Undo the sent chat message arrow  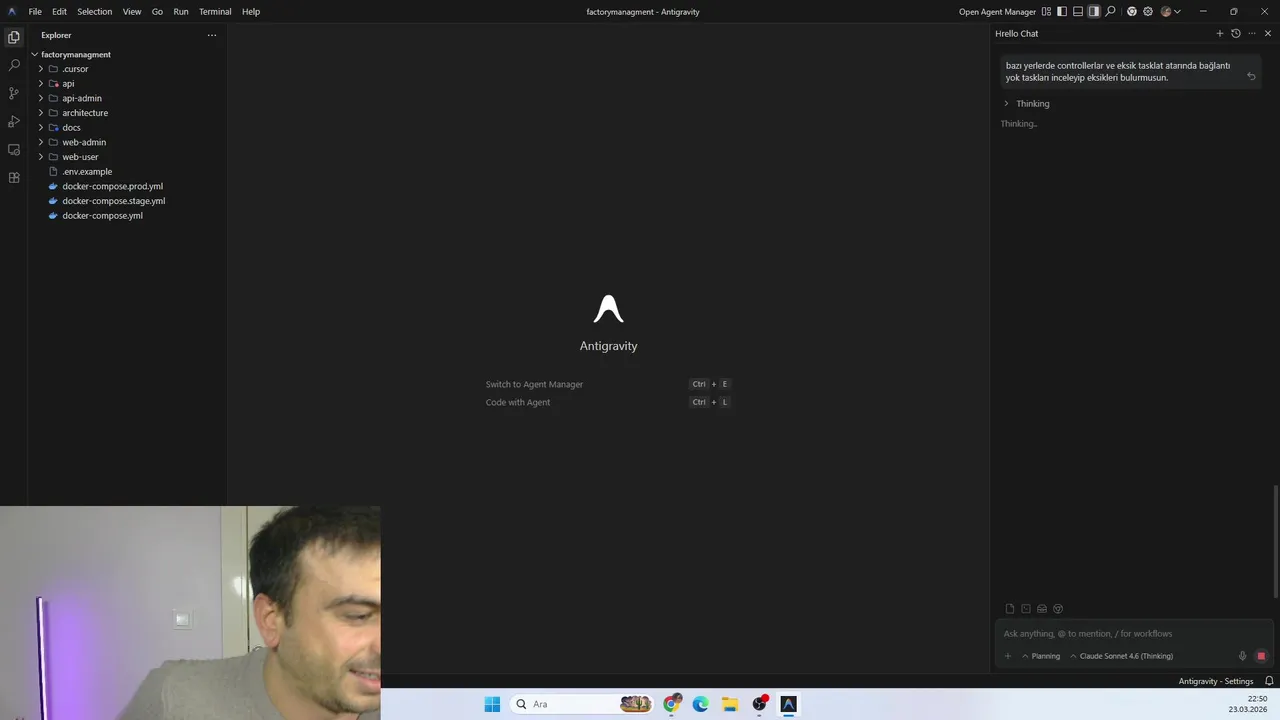(x=1251, y=76)
